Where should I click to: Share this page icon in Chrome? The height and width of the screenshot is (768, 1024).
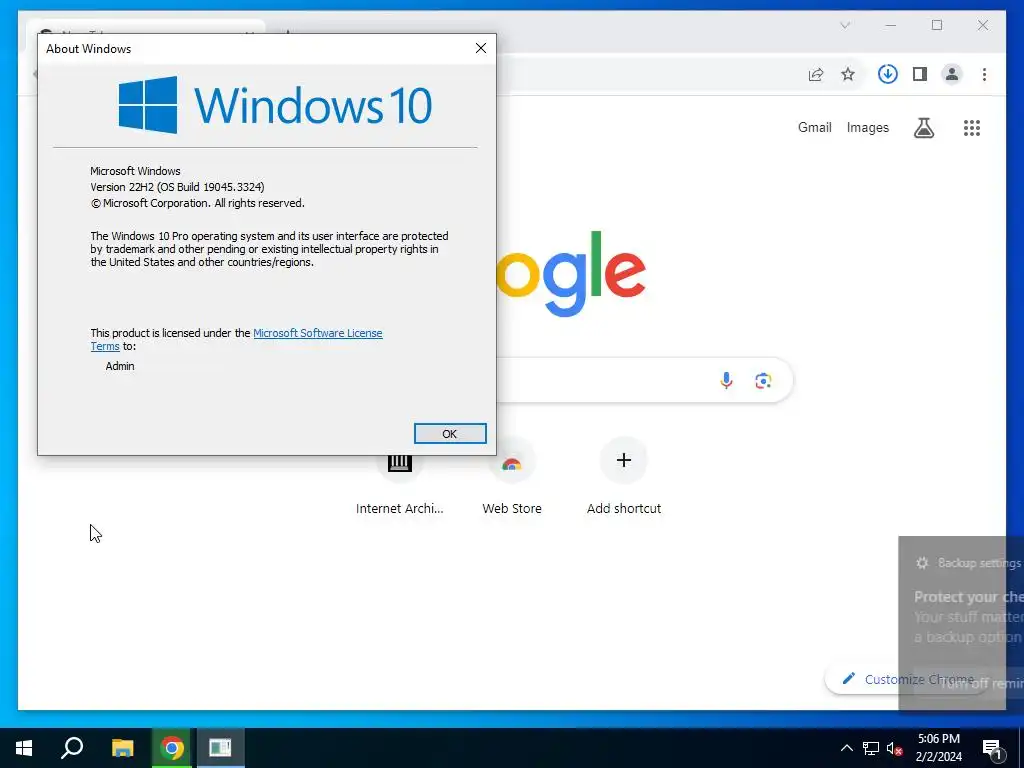pyautogui.click(x=816, y=74)
